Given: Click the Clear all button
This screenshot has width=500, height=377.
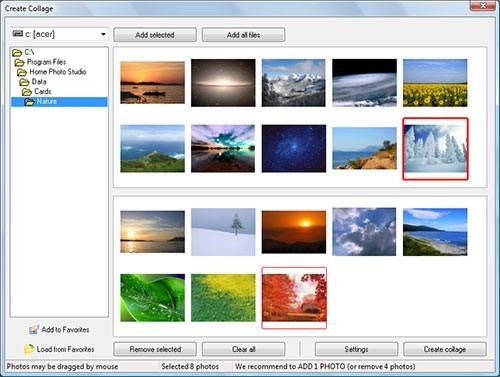Looking at the screenshot, I should pyautogui.click(x=243, y=349).
